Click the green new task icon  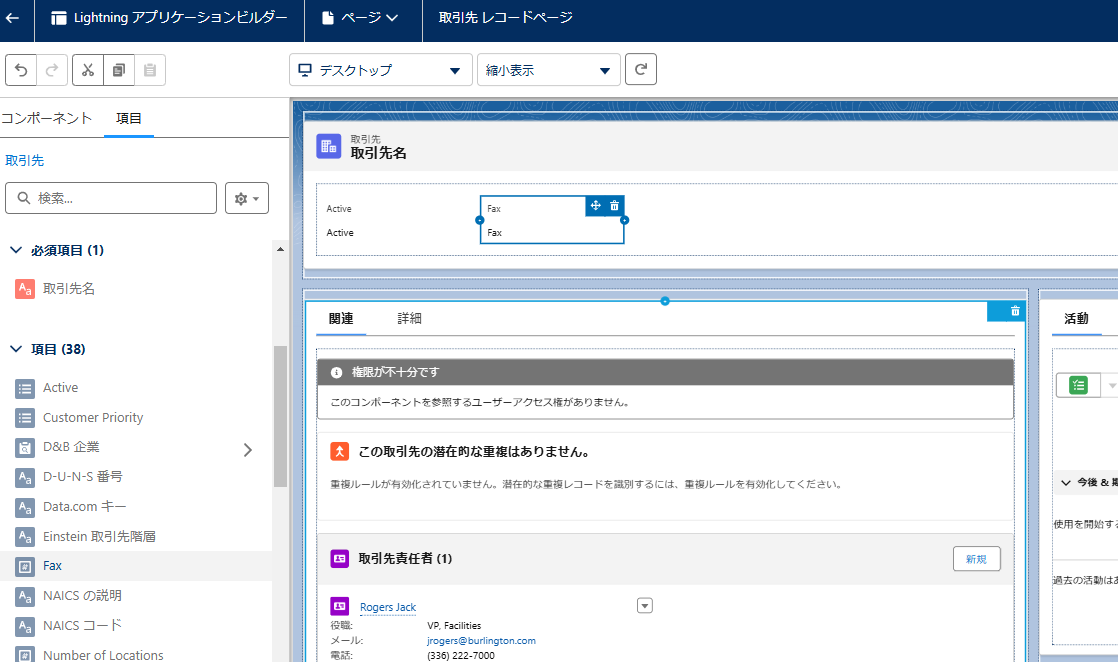[x=1078, y=385]
